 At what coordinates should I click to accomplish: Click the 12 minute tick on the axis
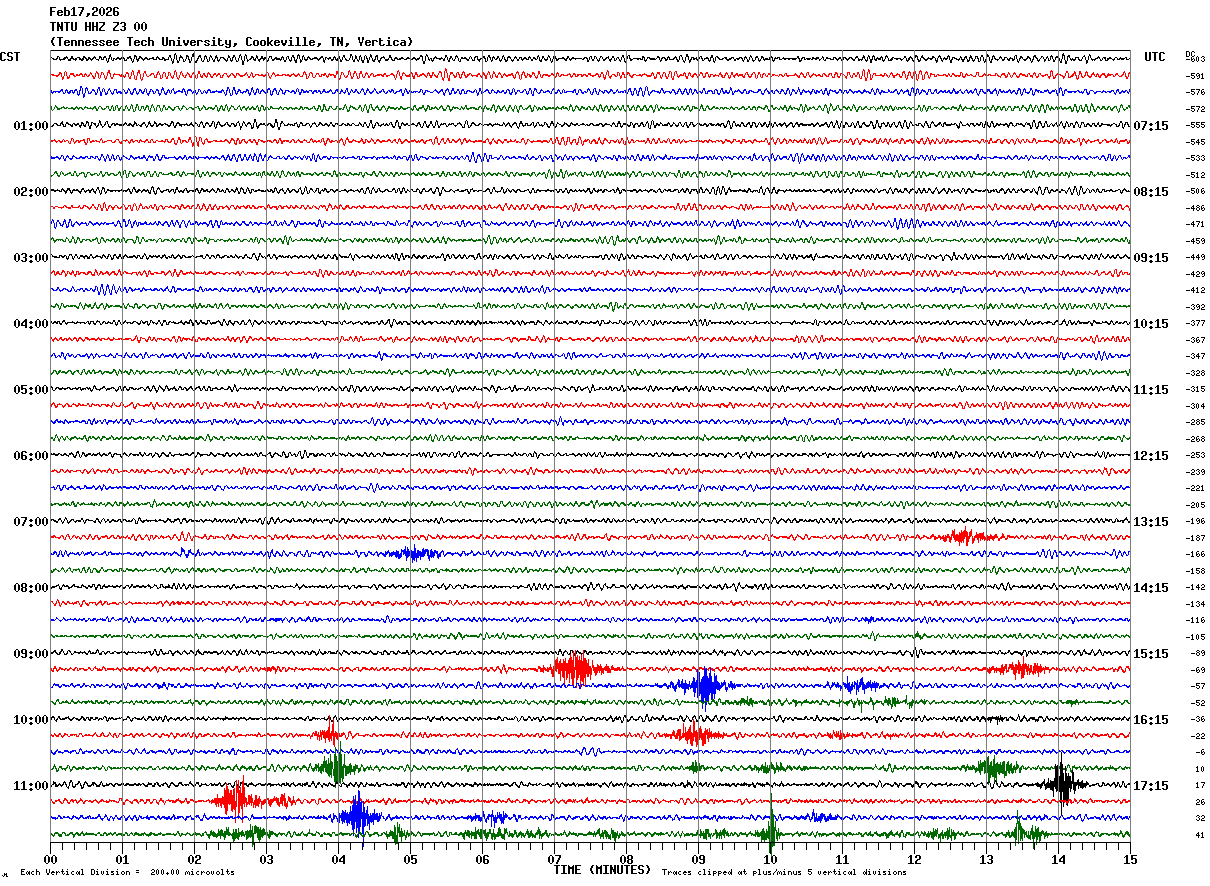coord(914,859)
